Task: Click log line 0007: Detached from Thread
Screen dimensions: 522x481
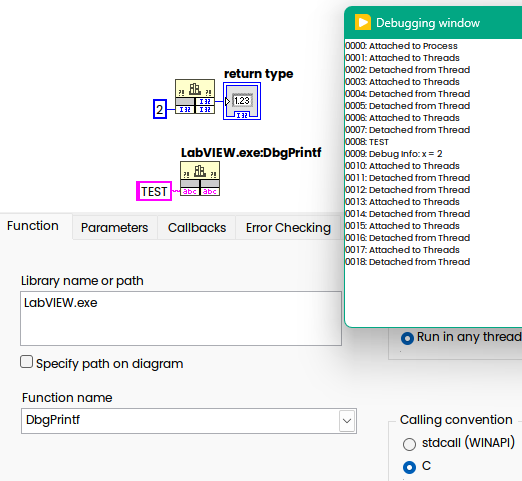Action: (x=408, y=130)
